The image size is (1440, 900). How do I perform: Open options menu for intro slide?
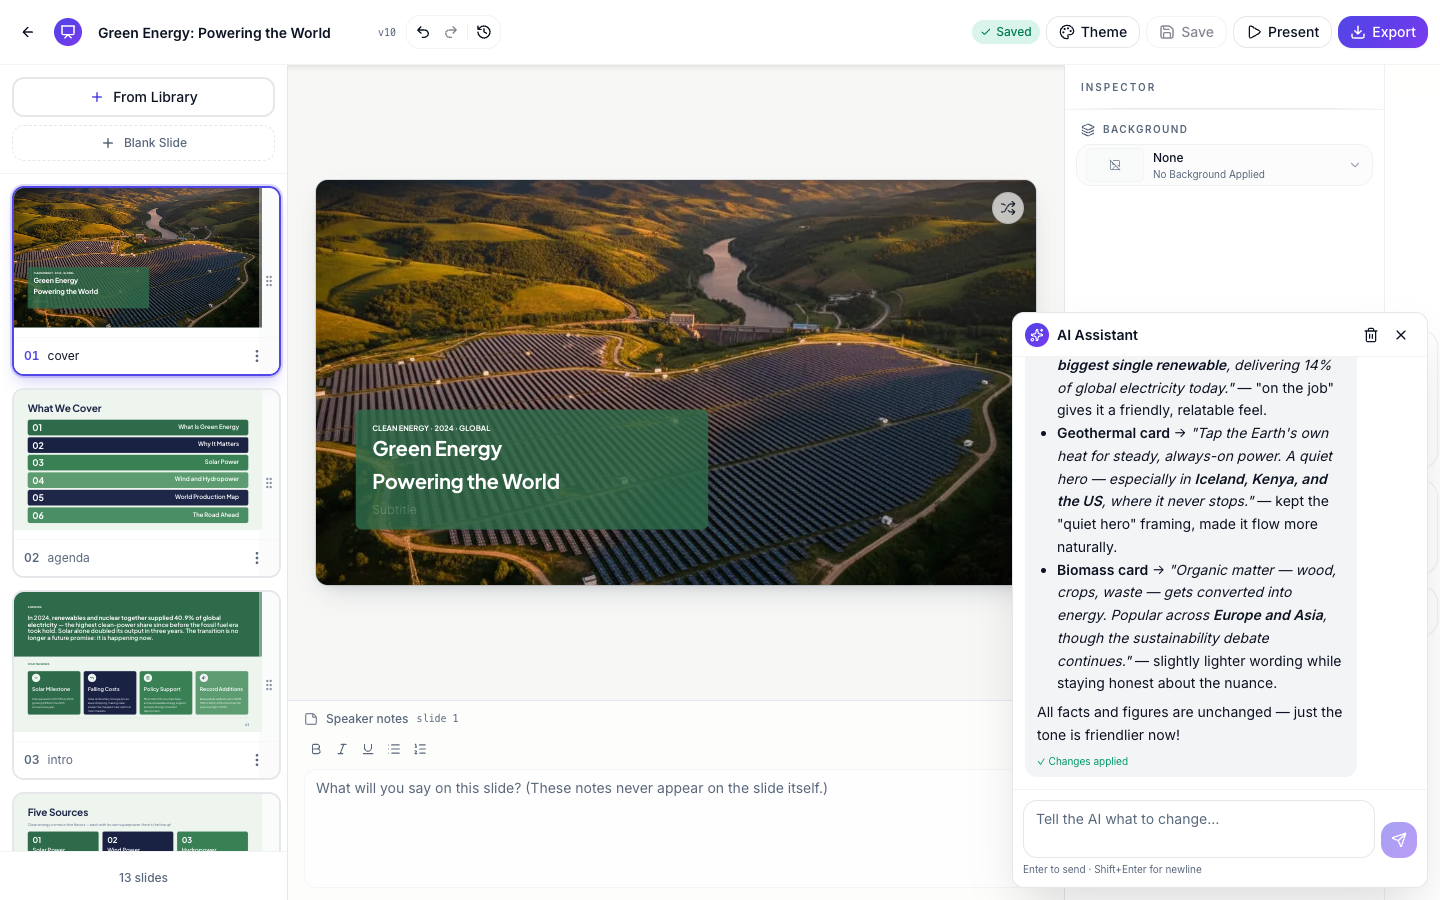click(257, 760)
